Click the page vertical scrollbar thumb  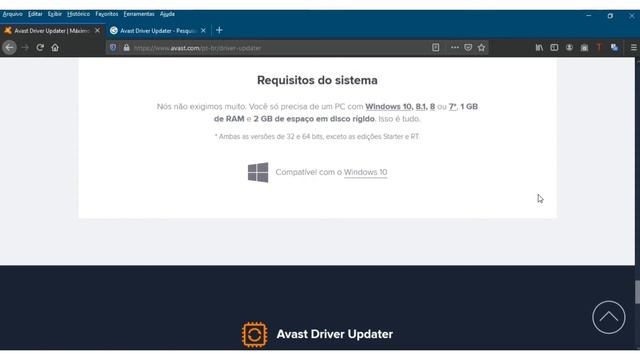637,292
